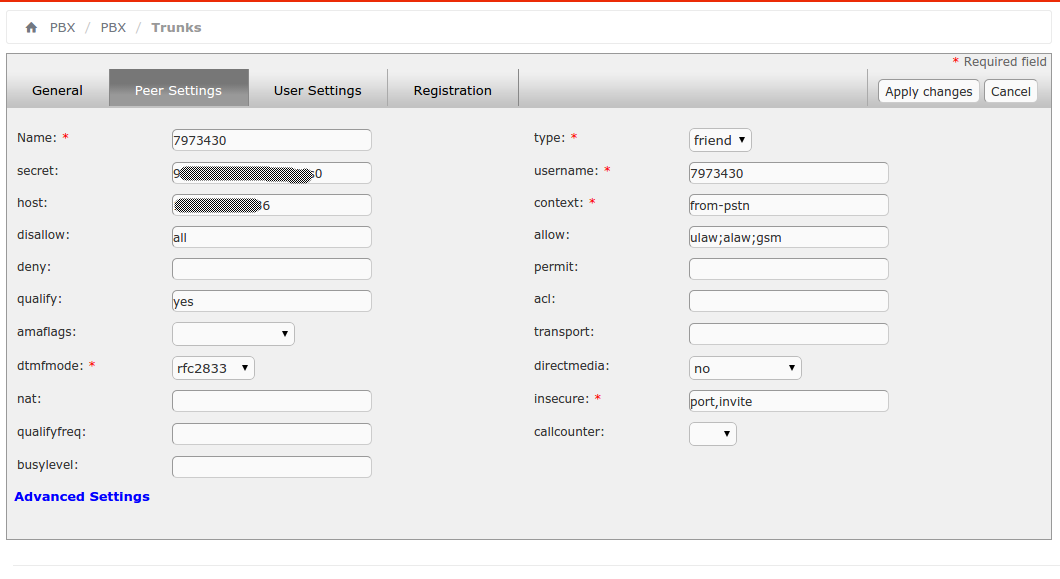Click the Trunks breadcrumb link
The image size is (1060, 579).
pos(176,28)
